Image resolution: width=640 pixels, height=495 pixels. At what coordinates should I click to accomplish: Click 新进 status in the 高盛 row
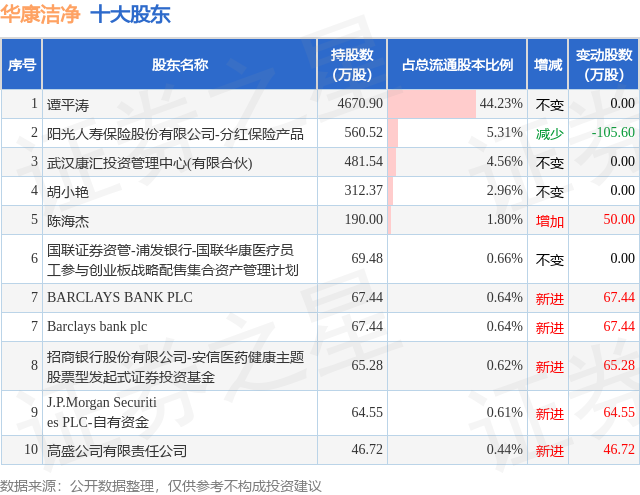click(x=549, y=451)
